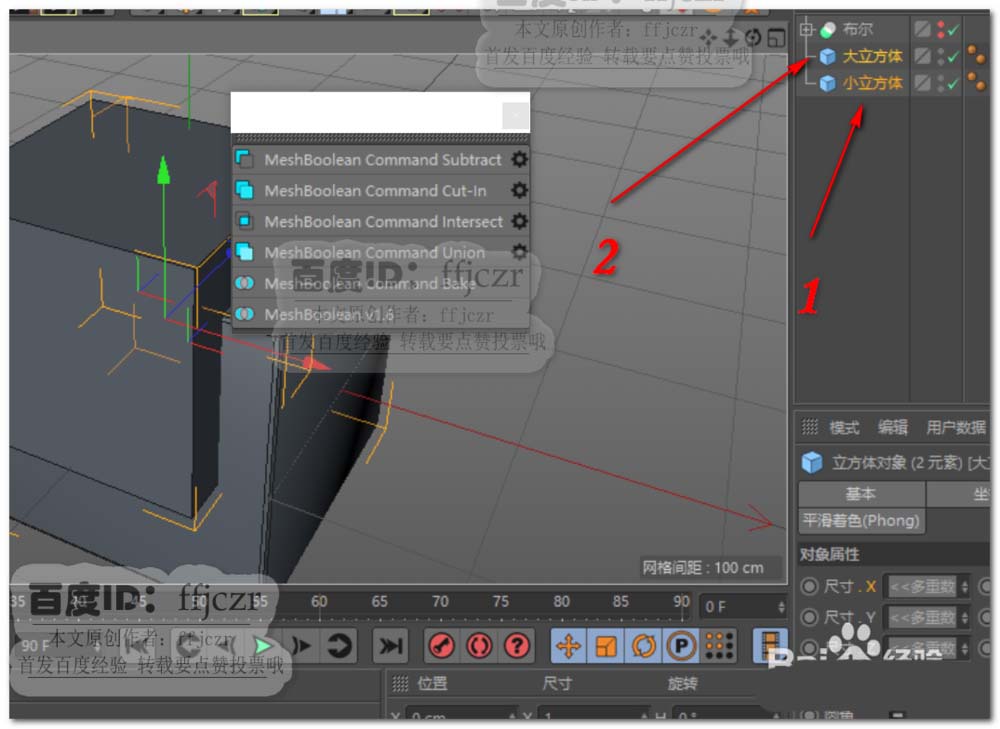Open the 用户数据 menu in attribute manager
Screen dimensions: 1000x729
(956, 427)
